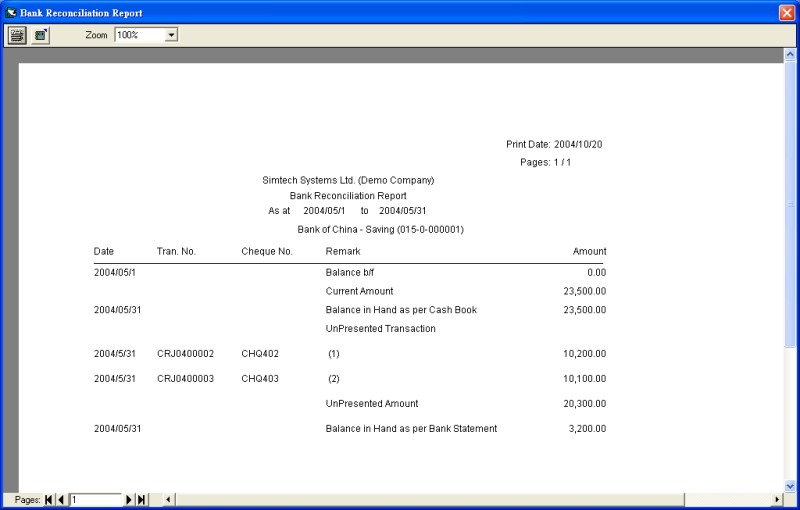Close the Bank Reconciliation Report window
The image size is (800, 510).
pos(787,13)
